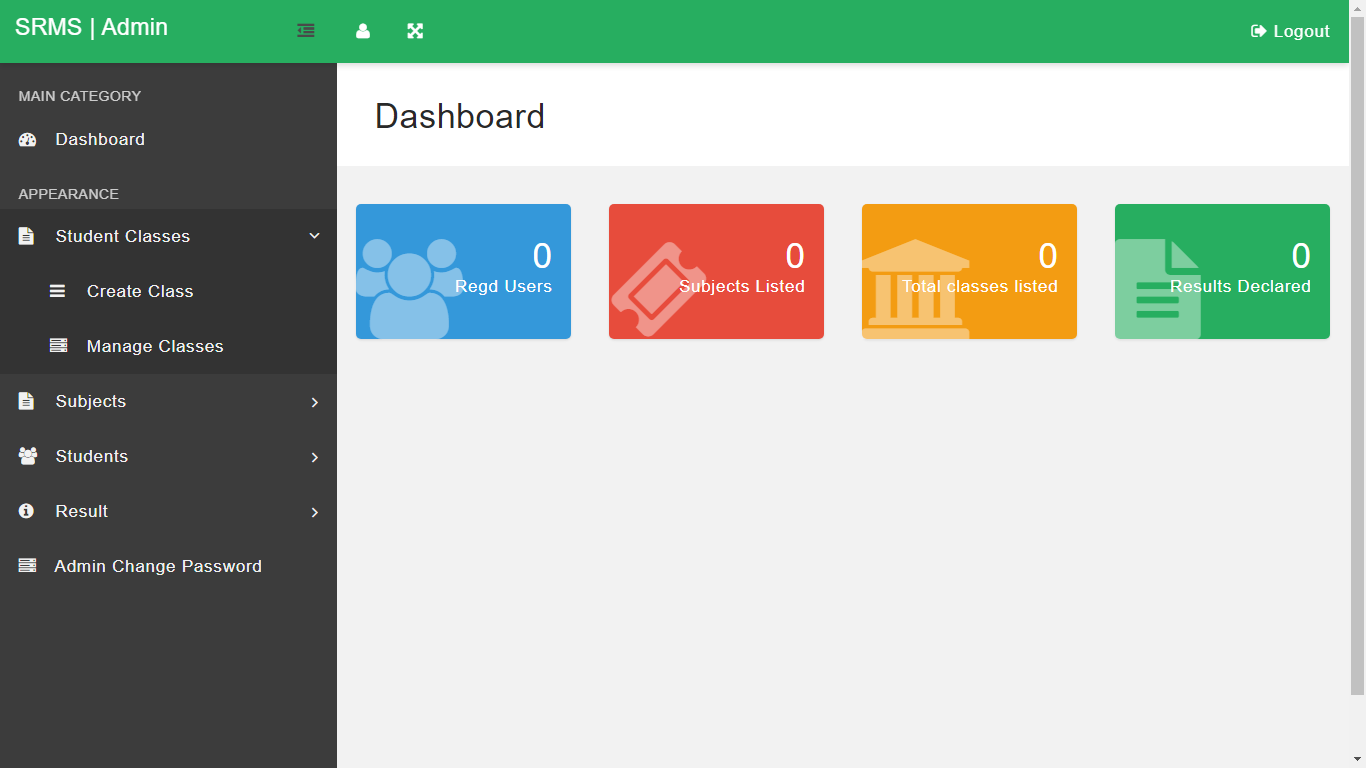Select the Student Classes menu item
The width and height of the screenshot is (1366, 768).
[x=168, y=237]
